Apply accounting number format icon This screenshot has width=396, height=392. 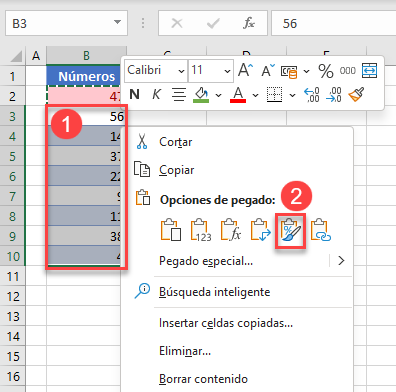289,71
